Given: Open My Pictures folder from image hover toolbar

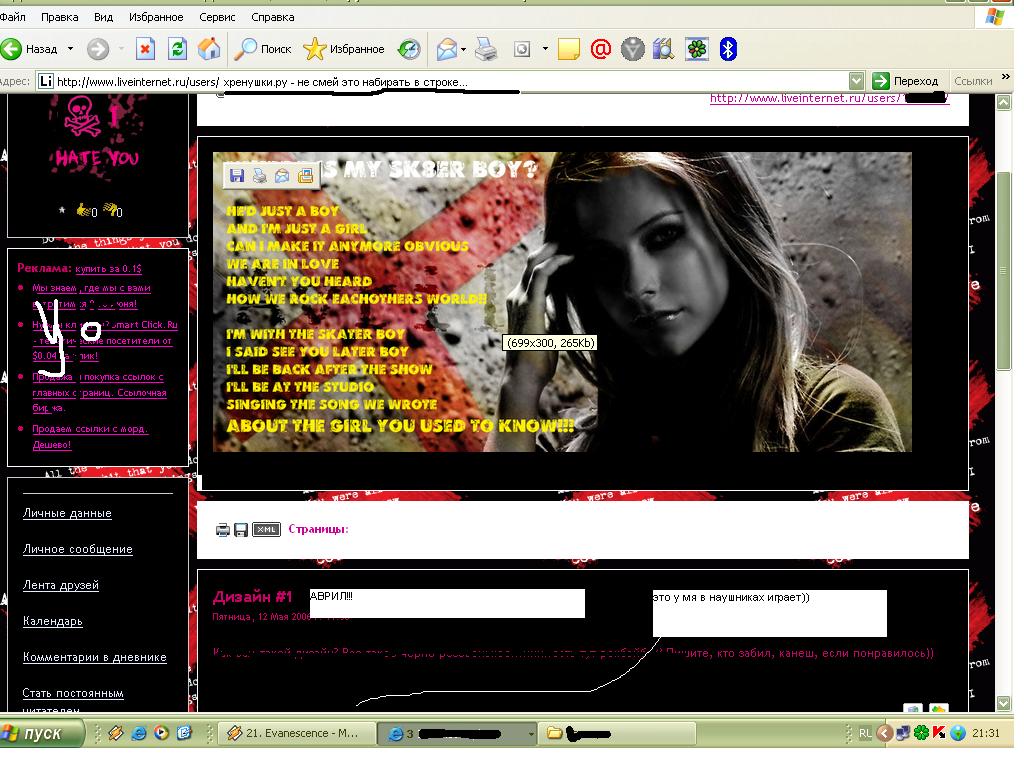Looking at the screenshot, I should coord(305,175).
